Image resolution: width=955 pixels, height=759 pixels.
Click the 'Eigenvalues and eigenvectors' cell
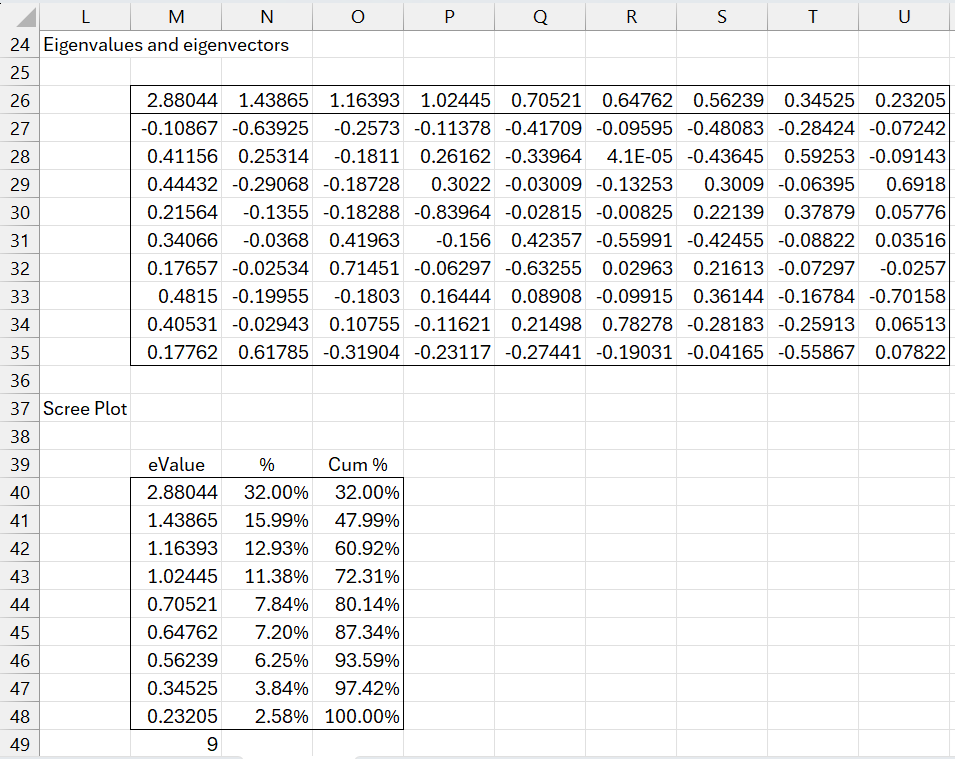[x=165, y=45]
